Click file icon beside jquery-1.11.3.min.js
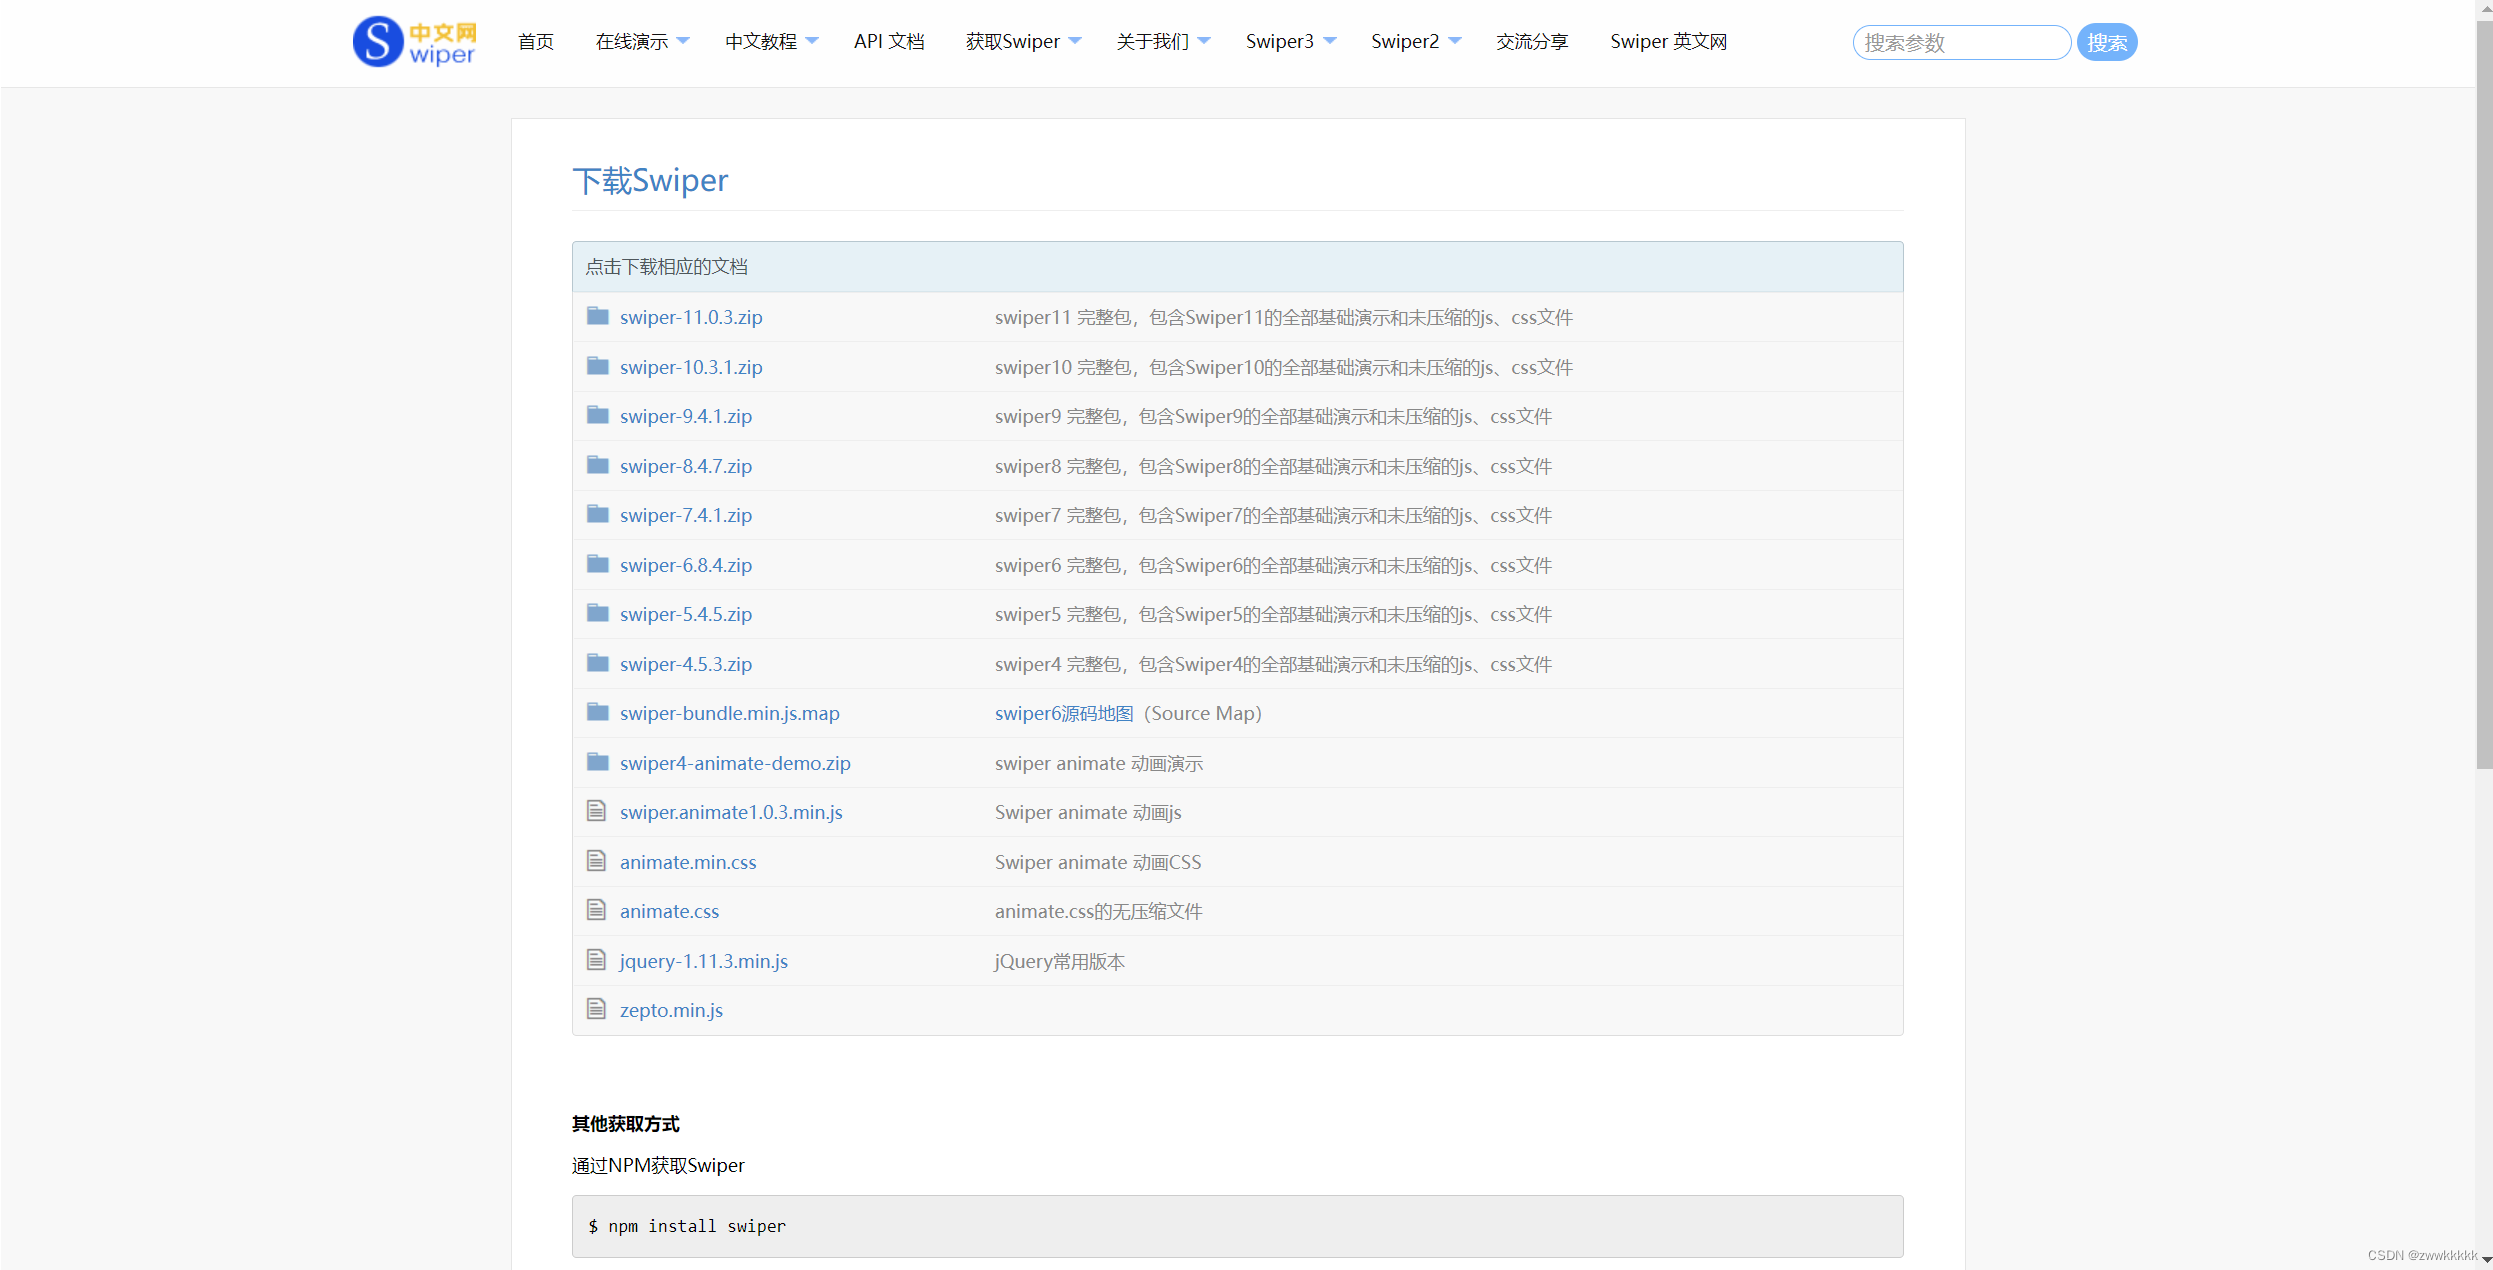Image resolution: width=2493 pixels, height=1270 pixels. pyautogui.click(x=596, y=960)
